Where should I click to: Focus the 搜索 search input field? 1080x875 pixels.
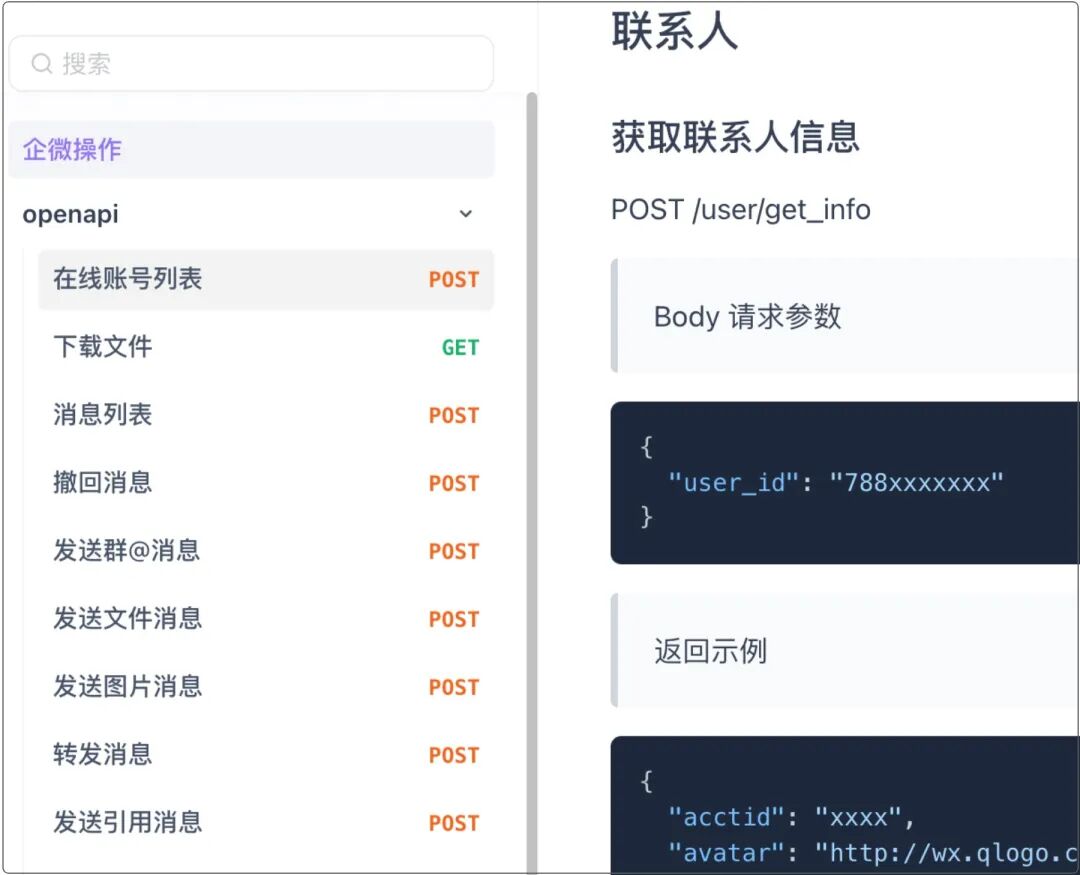coord(251,63)
